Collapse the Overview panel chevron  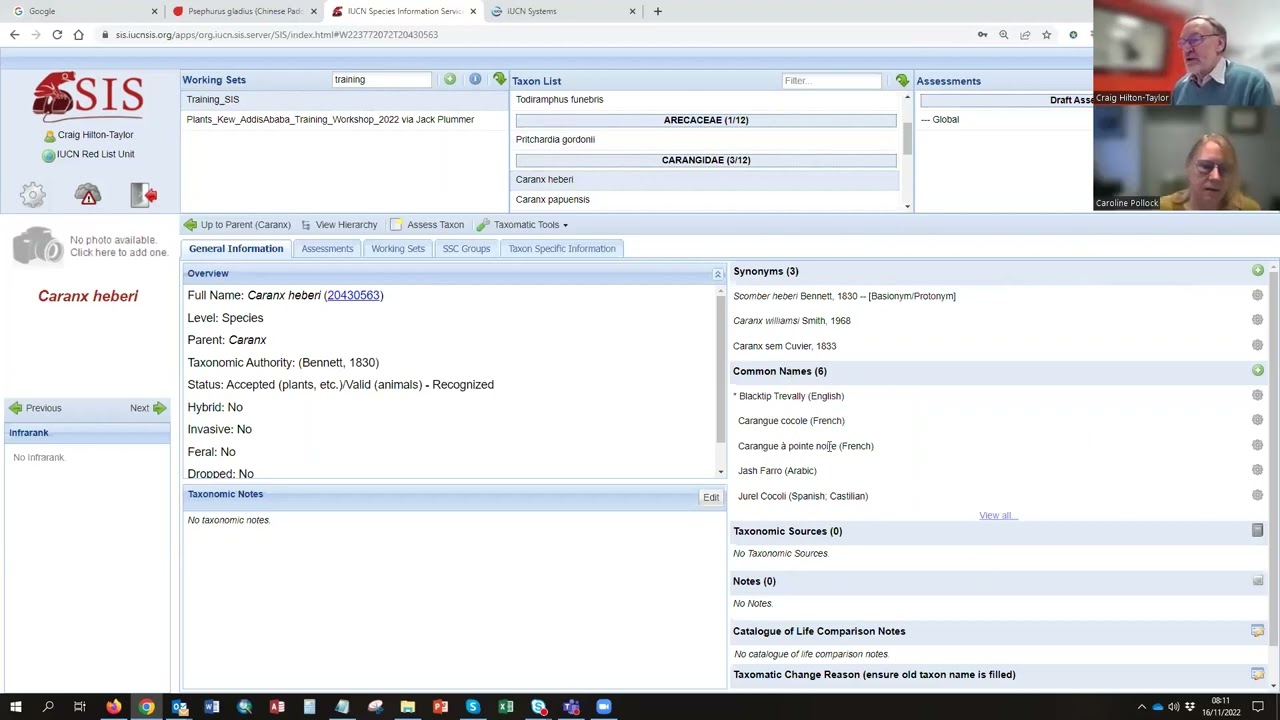pos(717,273)
